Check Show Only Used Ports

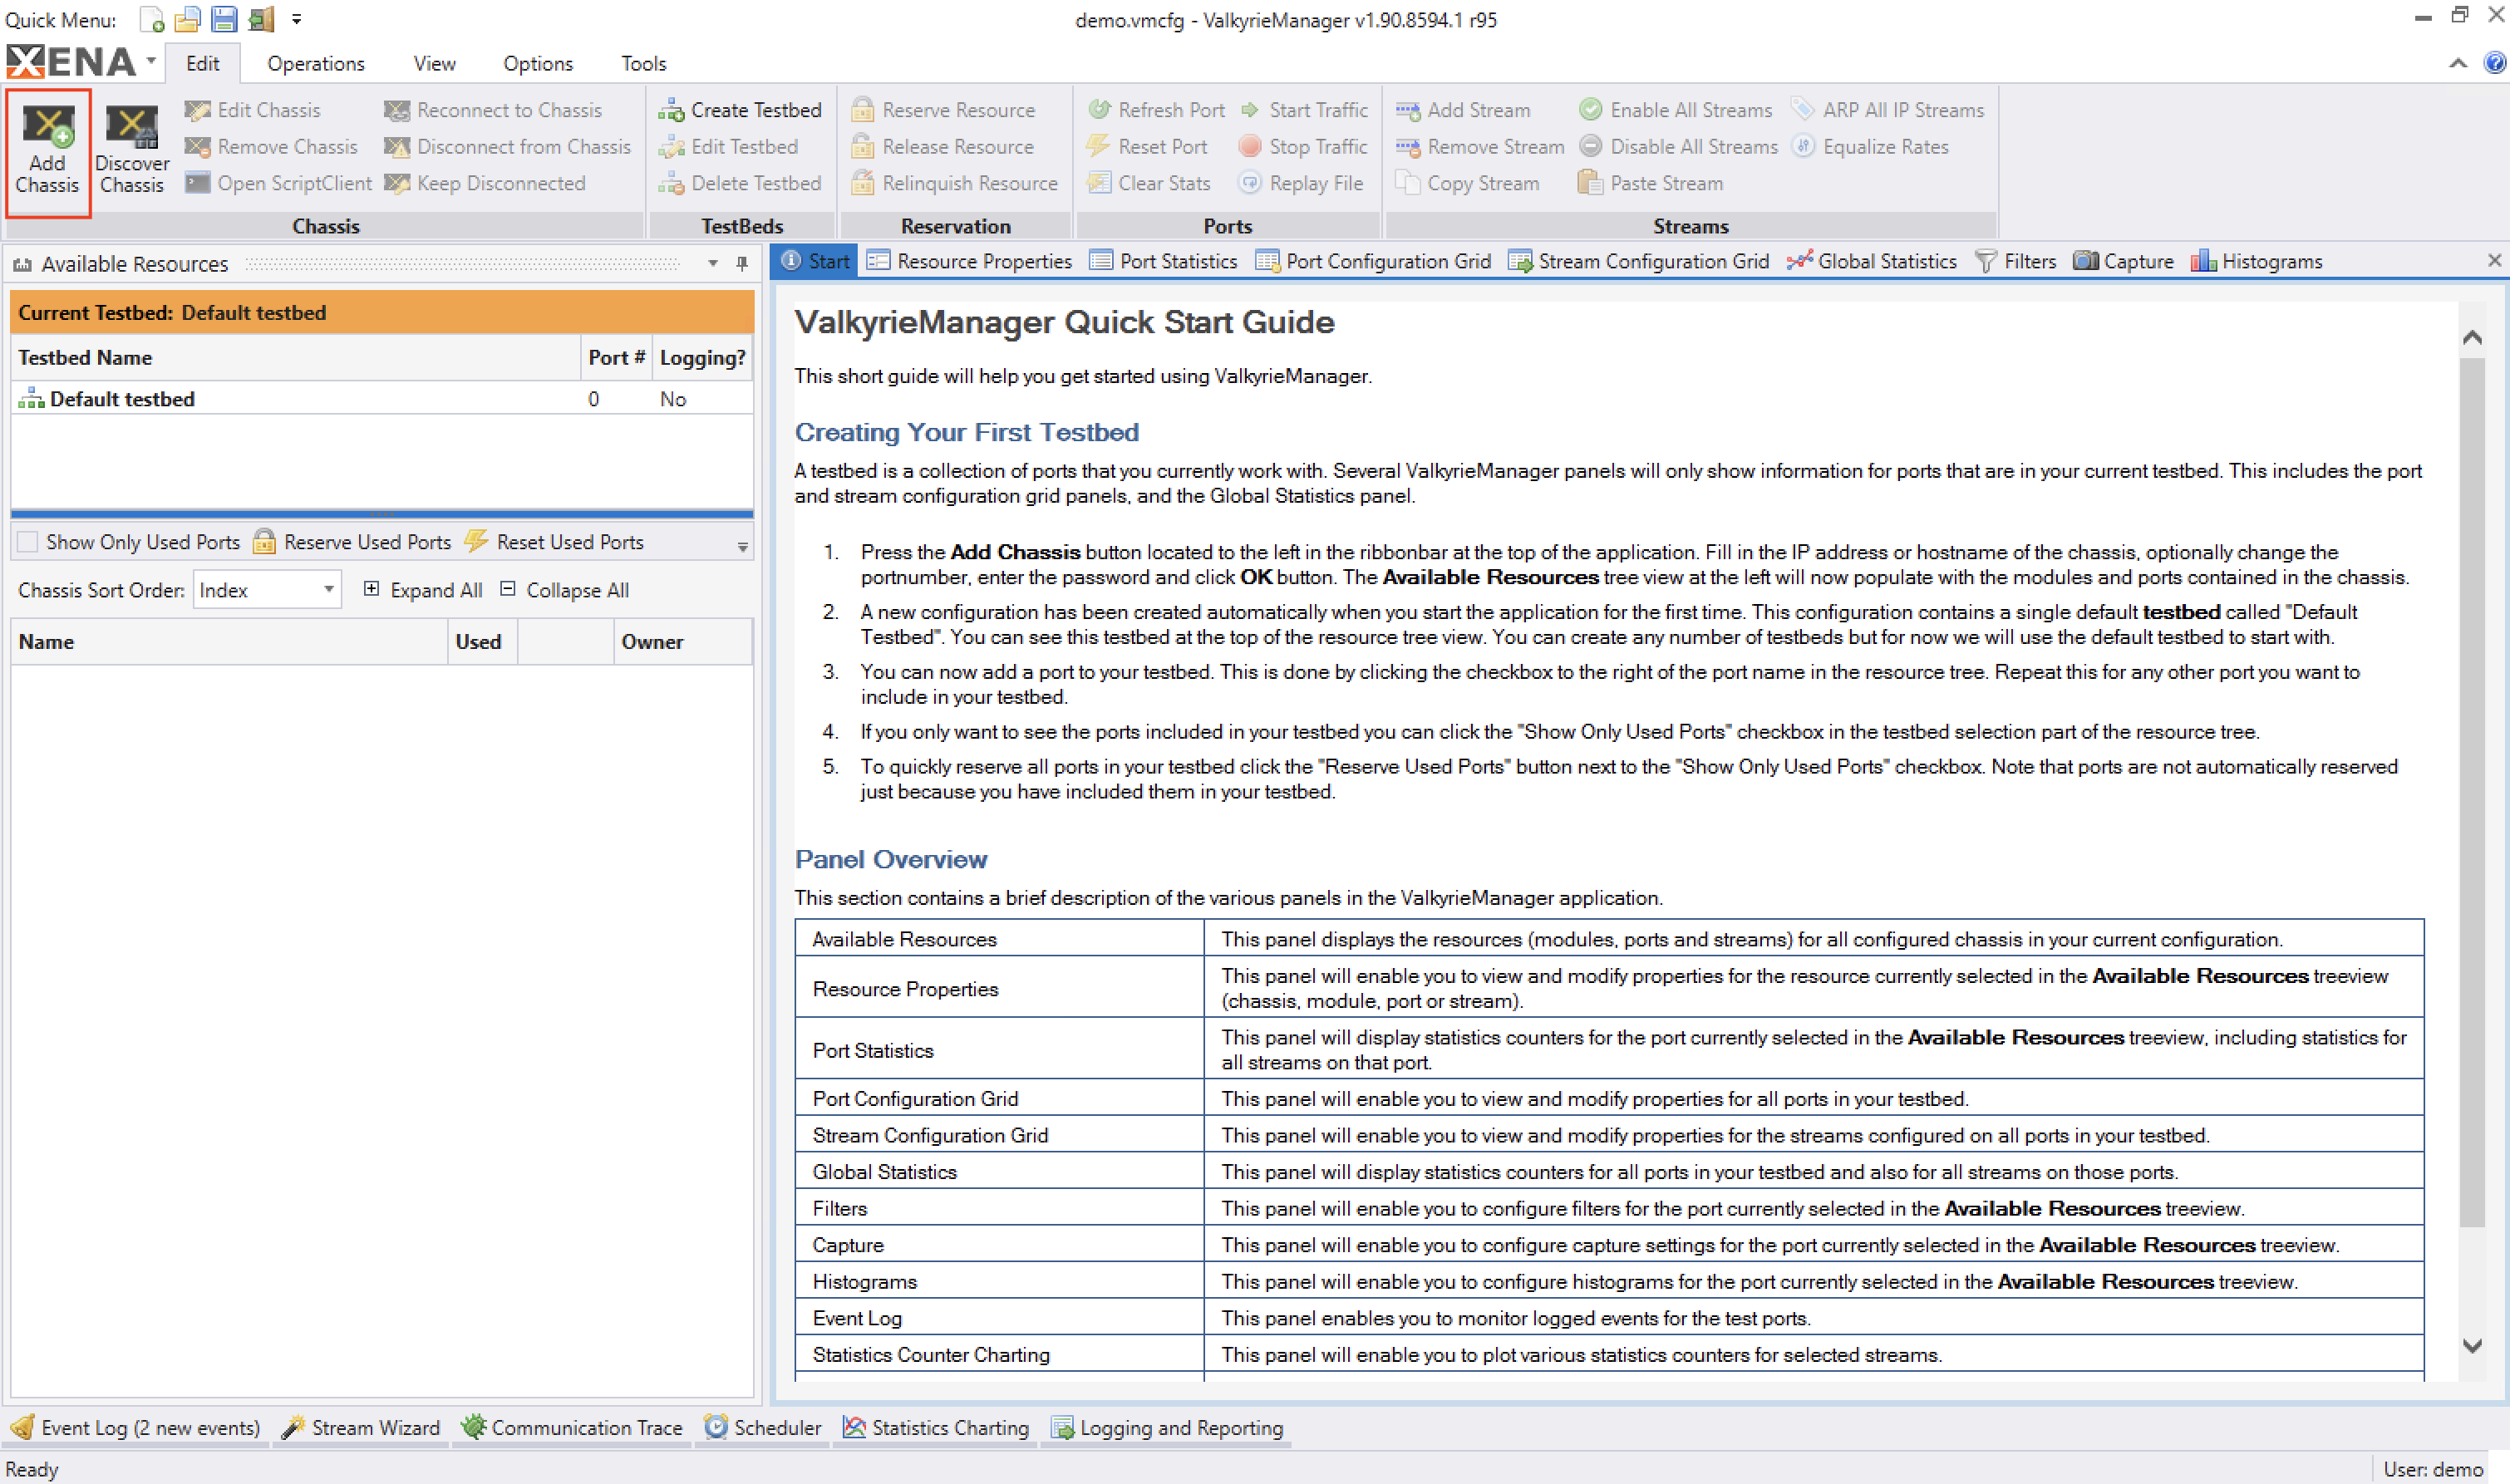[28, 542]
